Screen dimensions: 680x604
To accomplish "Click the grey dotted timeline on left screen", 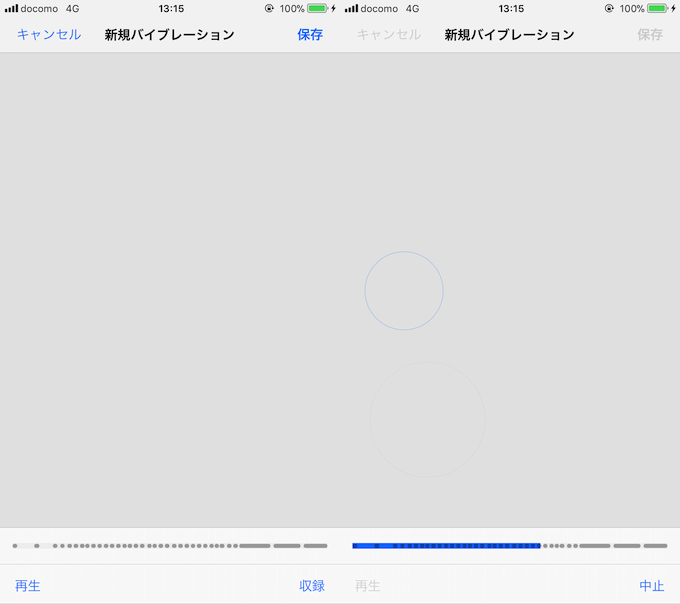I will (170, 546).
